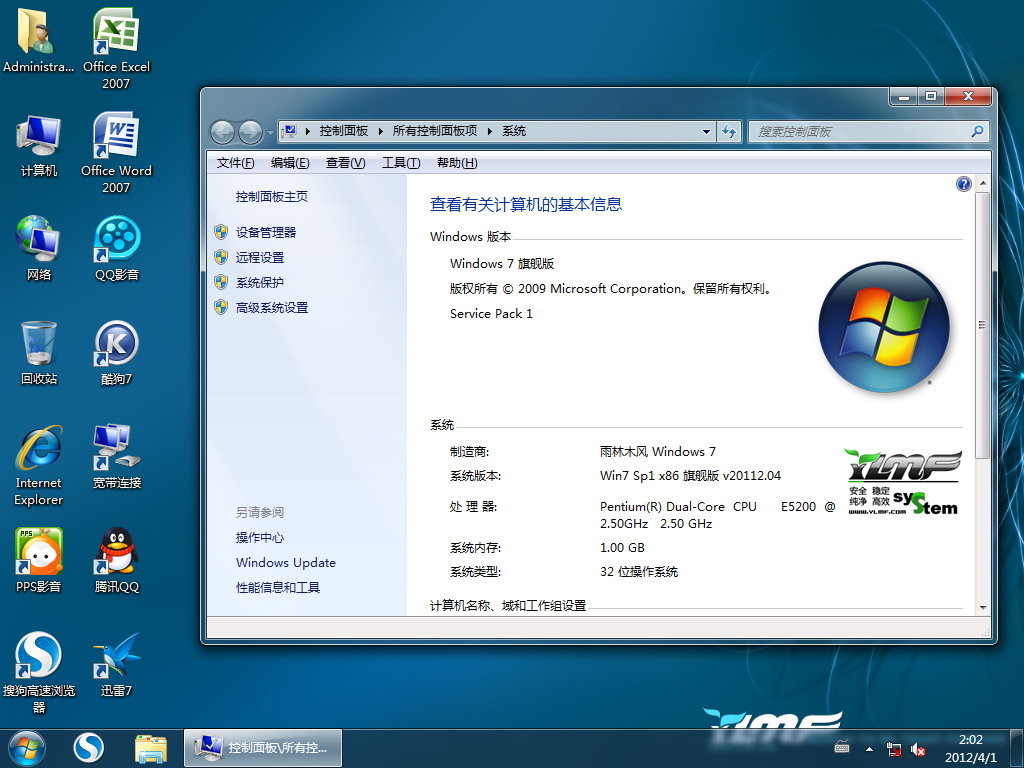Open the 编辑(E) menu
This screenshot has width=1024, height=768.
coord(290,163)
